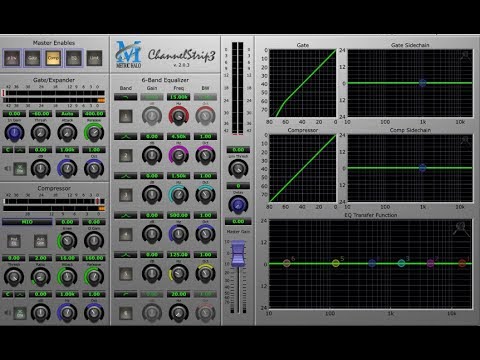This screenshot has height=360, width=480.
Task: Click the compressor attack 16.00 field
Action: 67,258
